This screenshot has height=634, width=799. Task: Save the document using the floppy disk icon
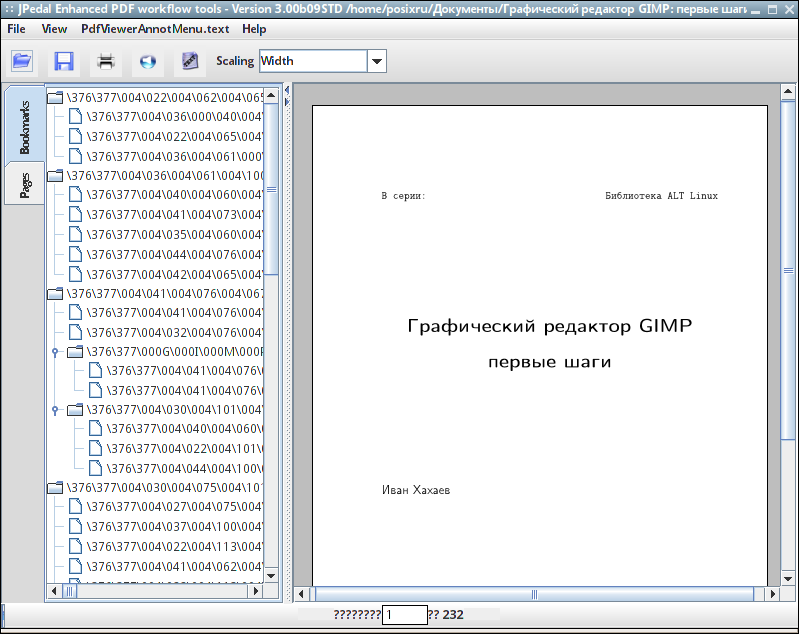click(x=64, y=61)
